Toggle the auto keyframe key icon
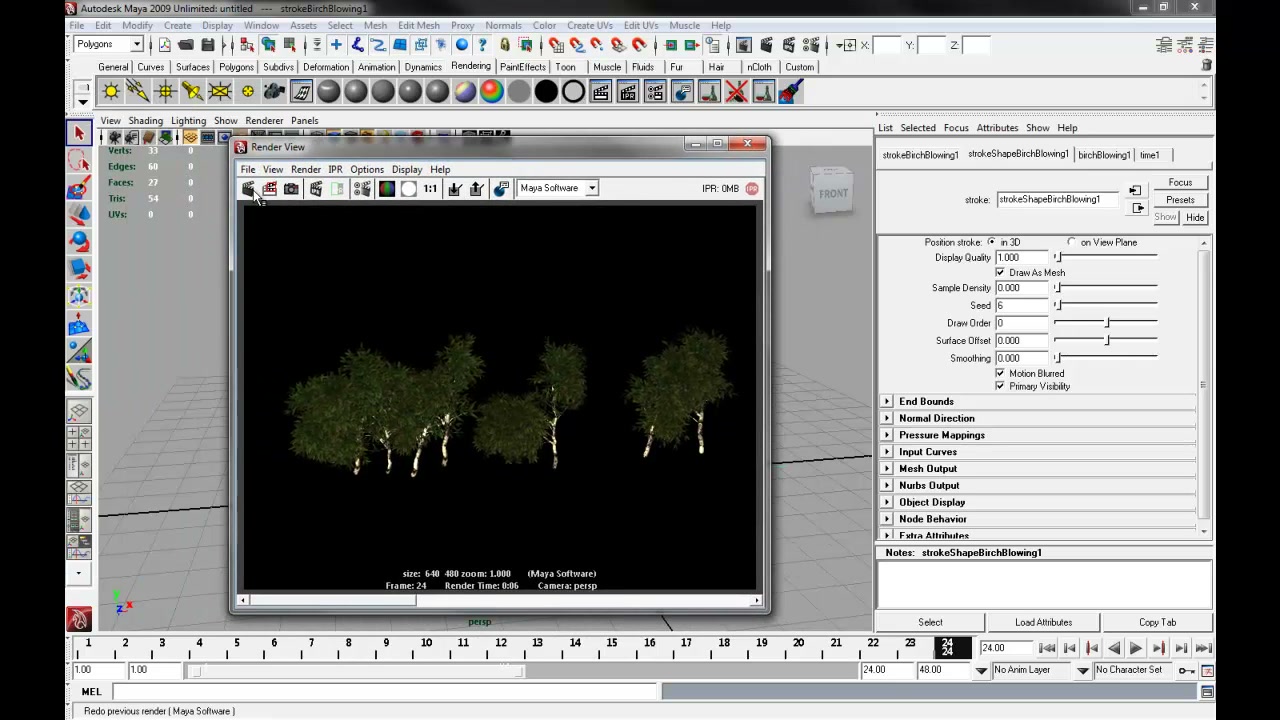Image resolution: width=1280 pixels, height=720 pixels. coord(1186,670)
